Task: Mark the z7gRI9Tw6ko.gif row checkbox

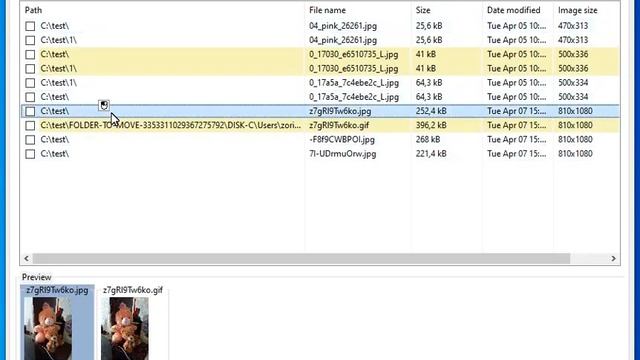Action: (x=30, y=126)
